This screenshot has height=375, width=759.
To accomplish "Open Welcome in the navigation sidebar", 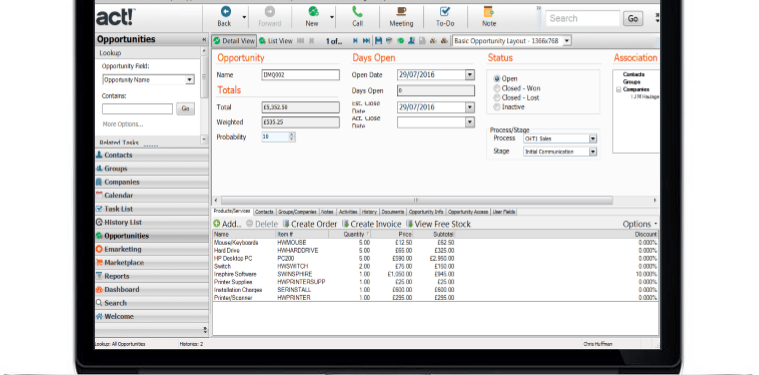I will (x=152, y=316).
